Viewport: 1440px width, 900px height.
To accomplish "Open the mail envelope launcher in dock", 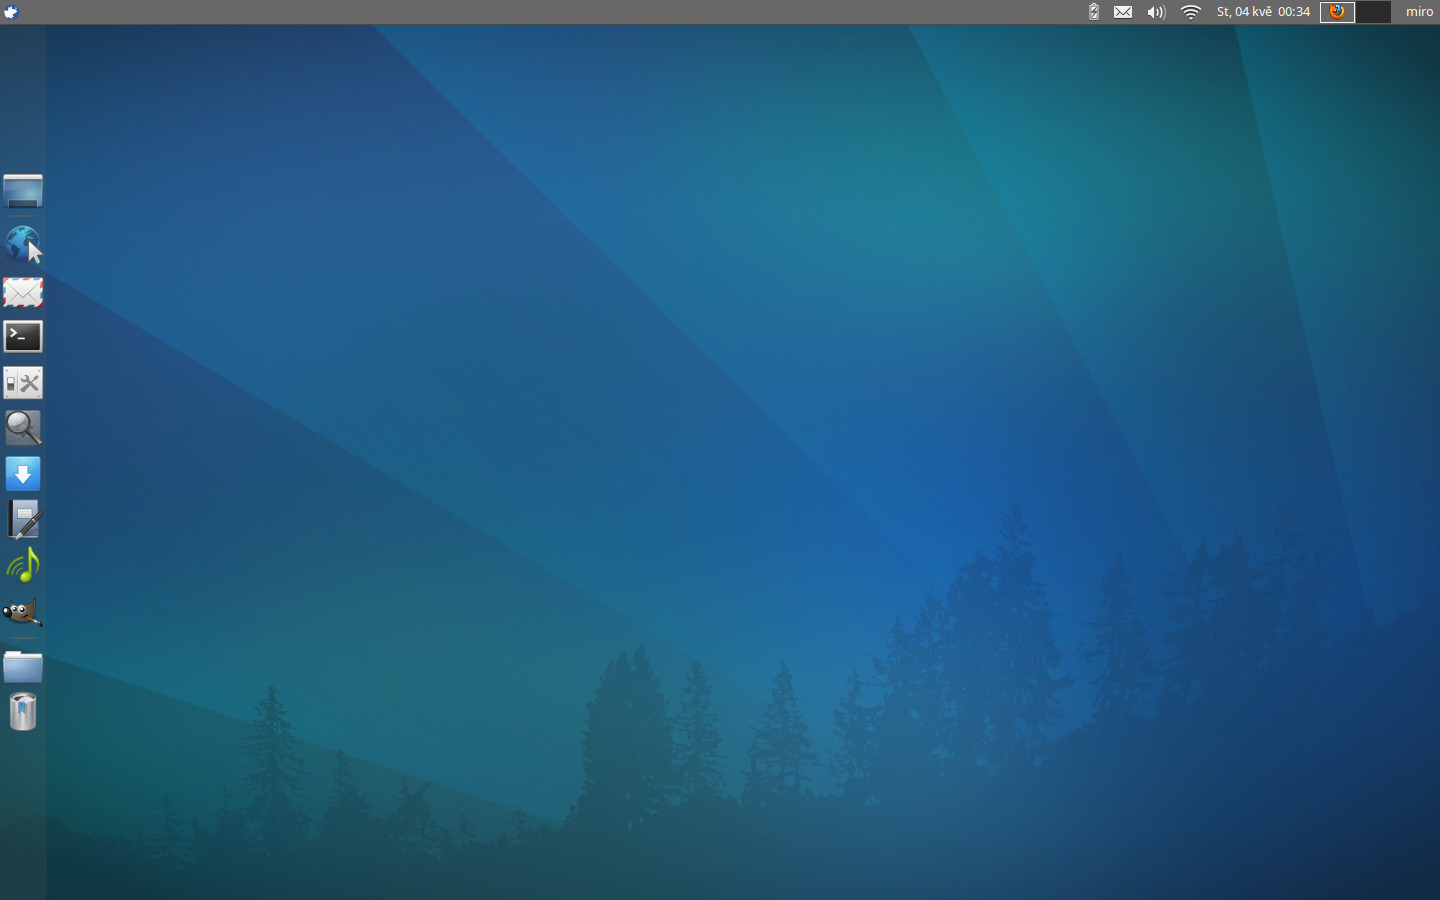I will (23, 292).
